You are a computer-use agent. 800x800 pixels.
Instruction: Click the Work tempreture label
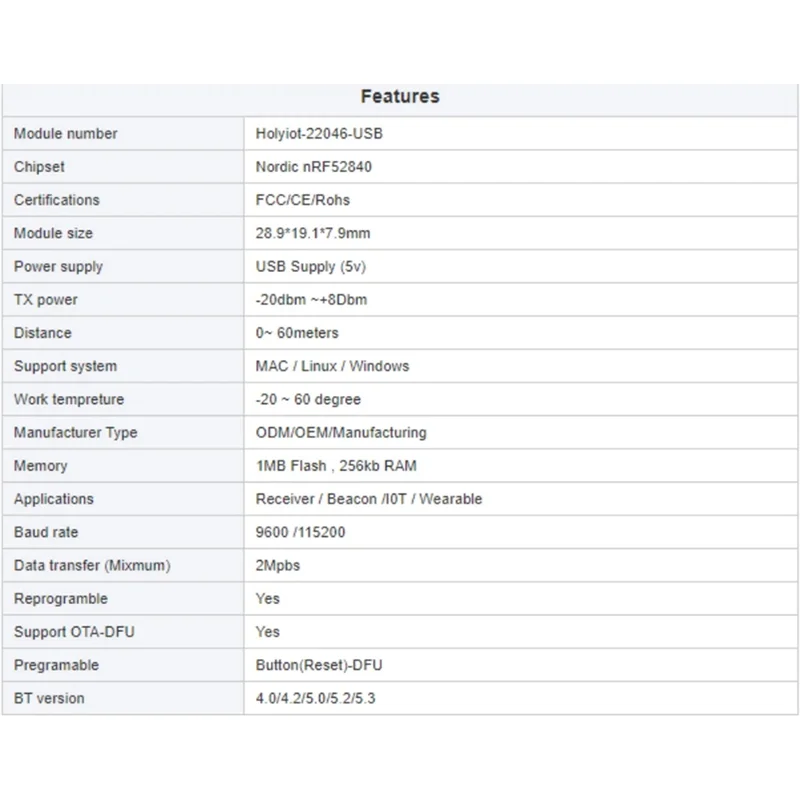(x=69, y=399)
